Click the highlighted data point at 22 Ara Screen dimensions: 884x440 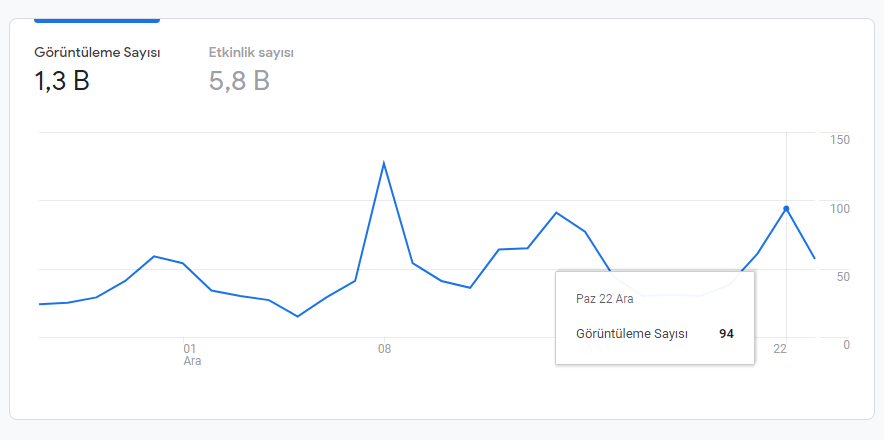point(786,209)
